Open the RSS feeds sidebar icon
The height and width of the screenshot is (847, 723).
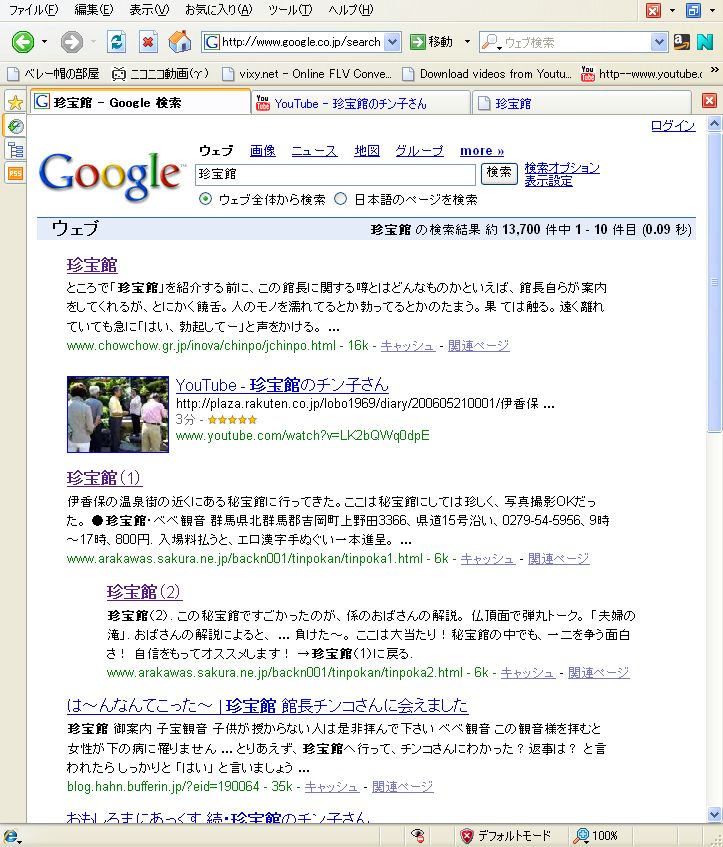[15, 173]
